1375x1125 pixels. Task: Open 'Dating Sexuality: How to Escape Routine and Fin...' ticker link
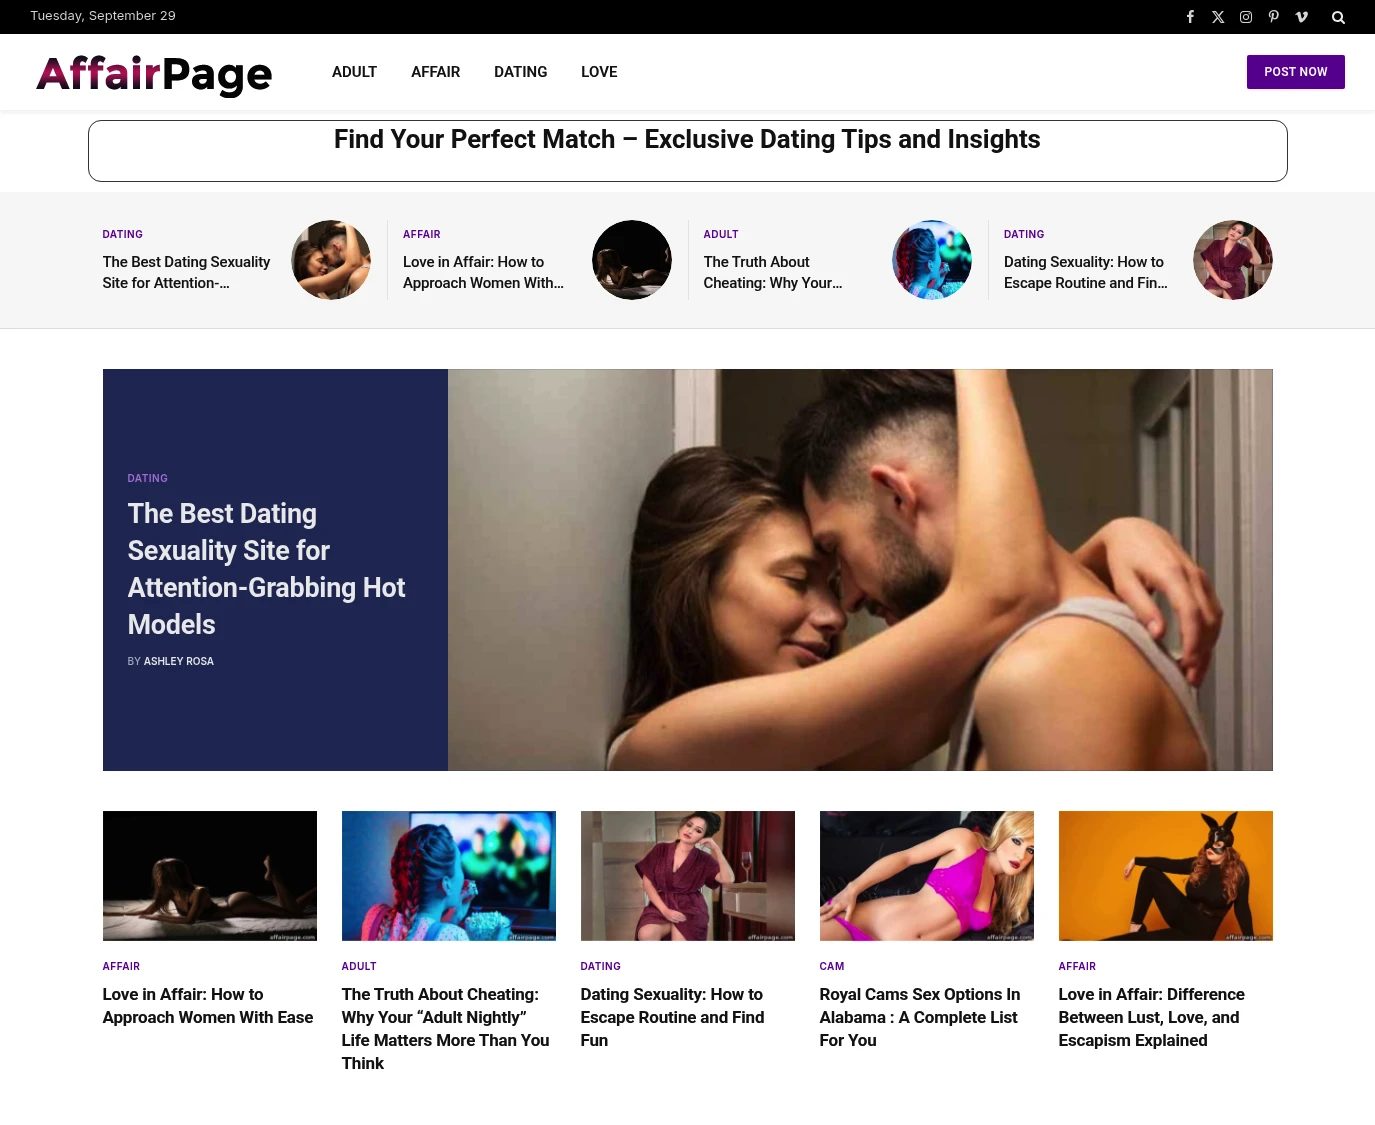(1085, 272)
